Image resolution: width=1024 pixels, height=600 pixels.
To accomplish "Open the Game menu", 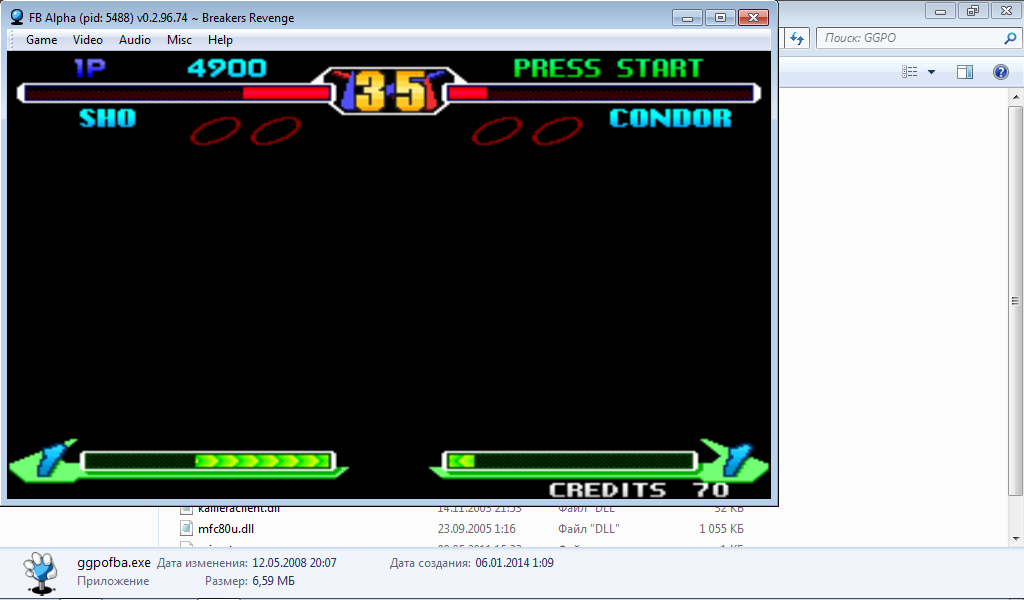I will pos(41,40).
